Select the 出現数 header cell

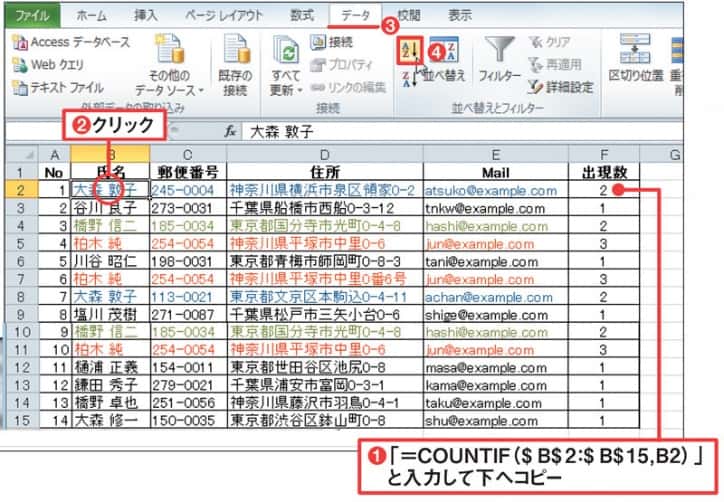[x=603, y=172]
